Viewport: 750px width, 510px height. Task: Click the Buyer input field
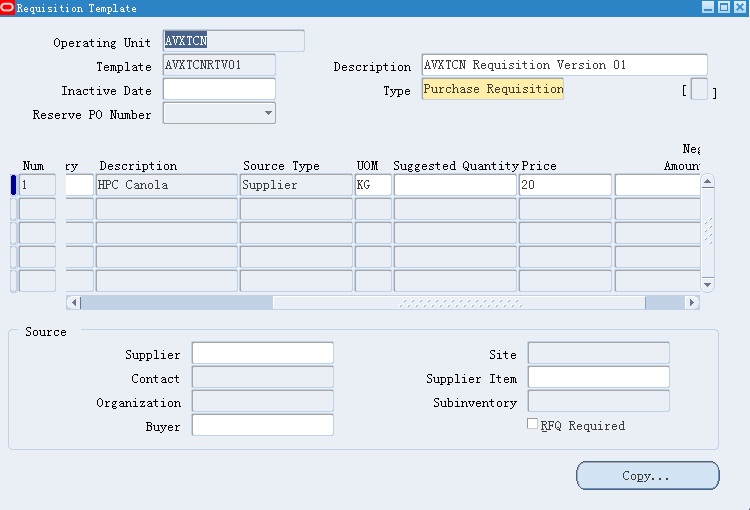[x=262, y=425]
